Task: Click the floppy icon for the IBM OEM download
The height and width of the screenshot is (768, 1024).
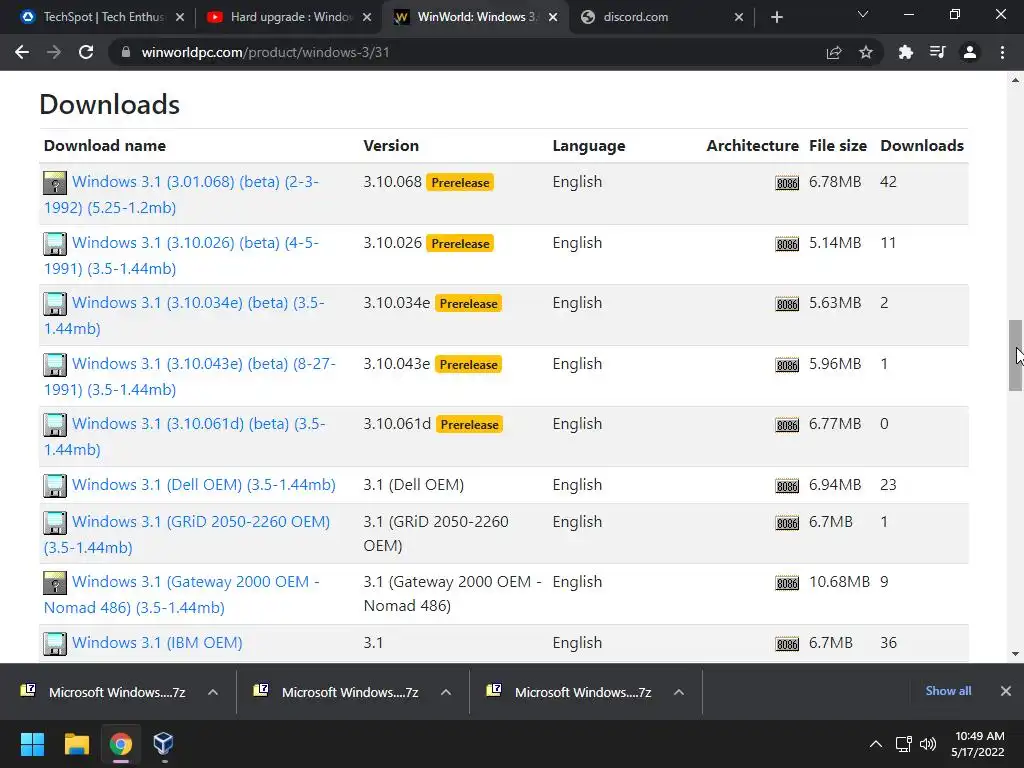Action: click(x=55, y=643)
